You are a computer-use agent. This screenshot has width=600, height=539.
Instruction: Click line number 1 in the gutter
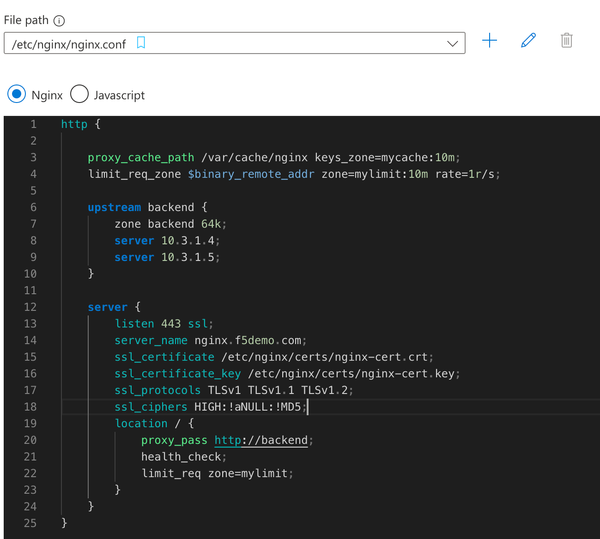point(33,124)
